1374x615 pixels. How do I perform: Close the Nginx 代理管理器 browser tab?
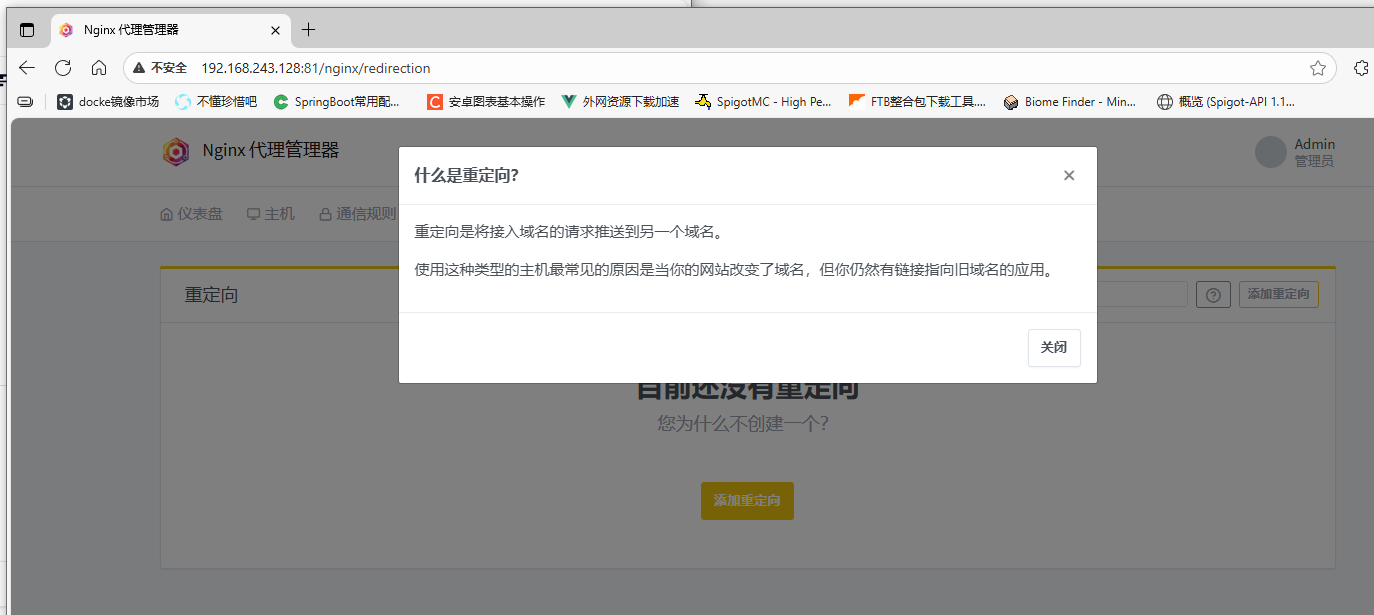click(x=276, y=30)
